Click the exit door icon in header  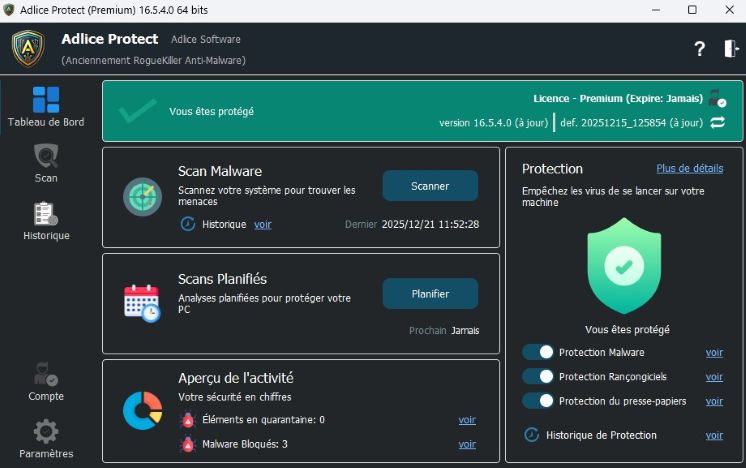click(731, 49)
